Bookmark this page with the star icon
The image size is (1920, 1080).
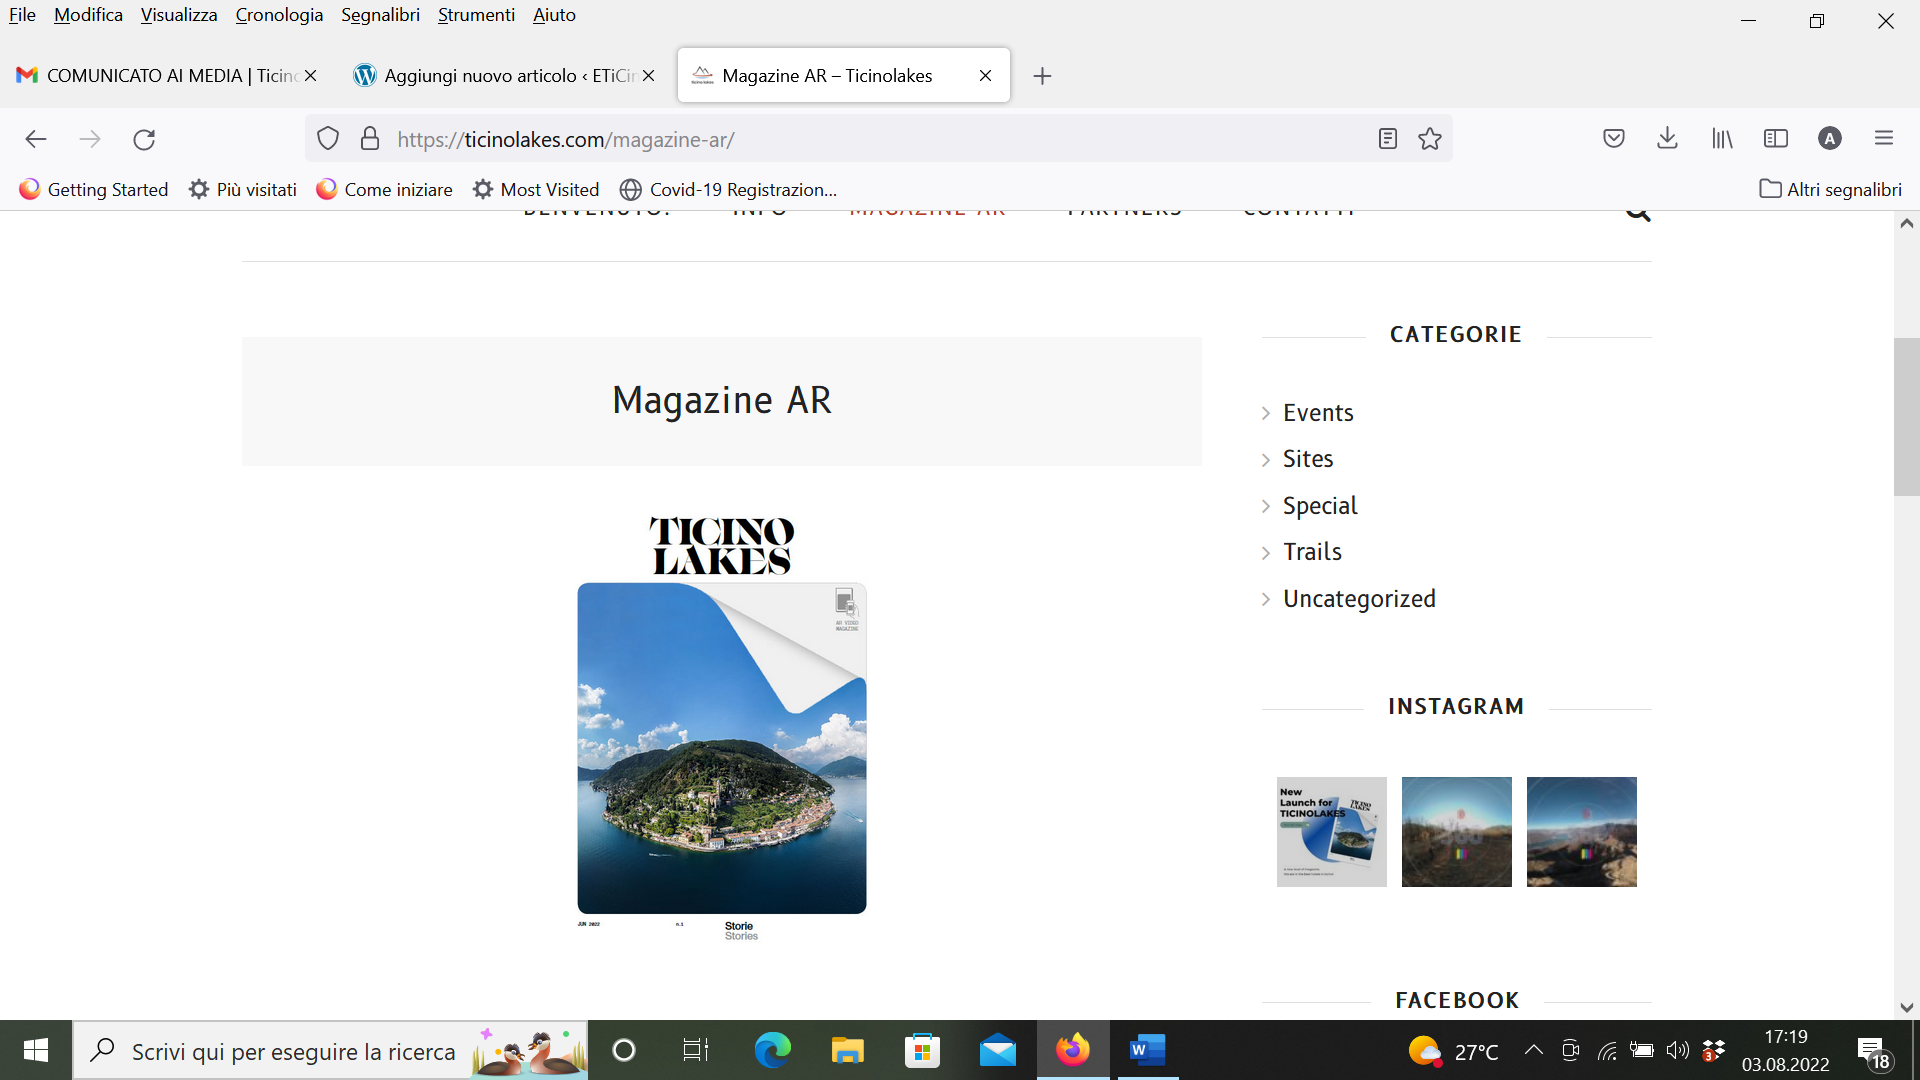click(x=1430, y=139)
